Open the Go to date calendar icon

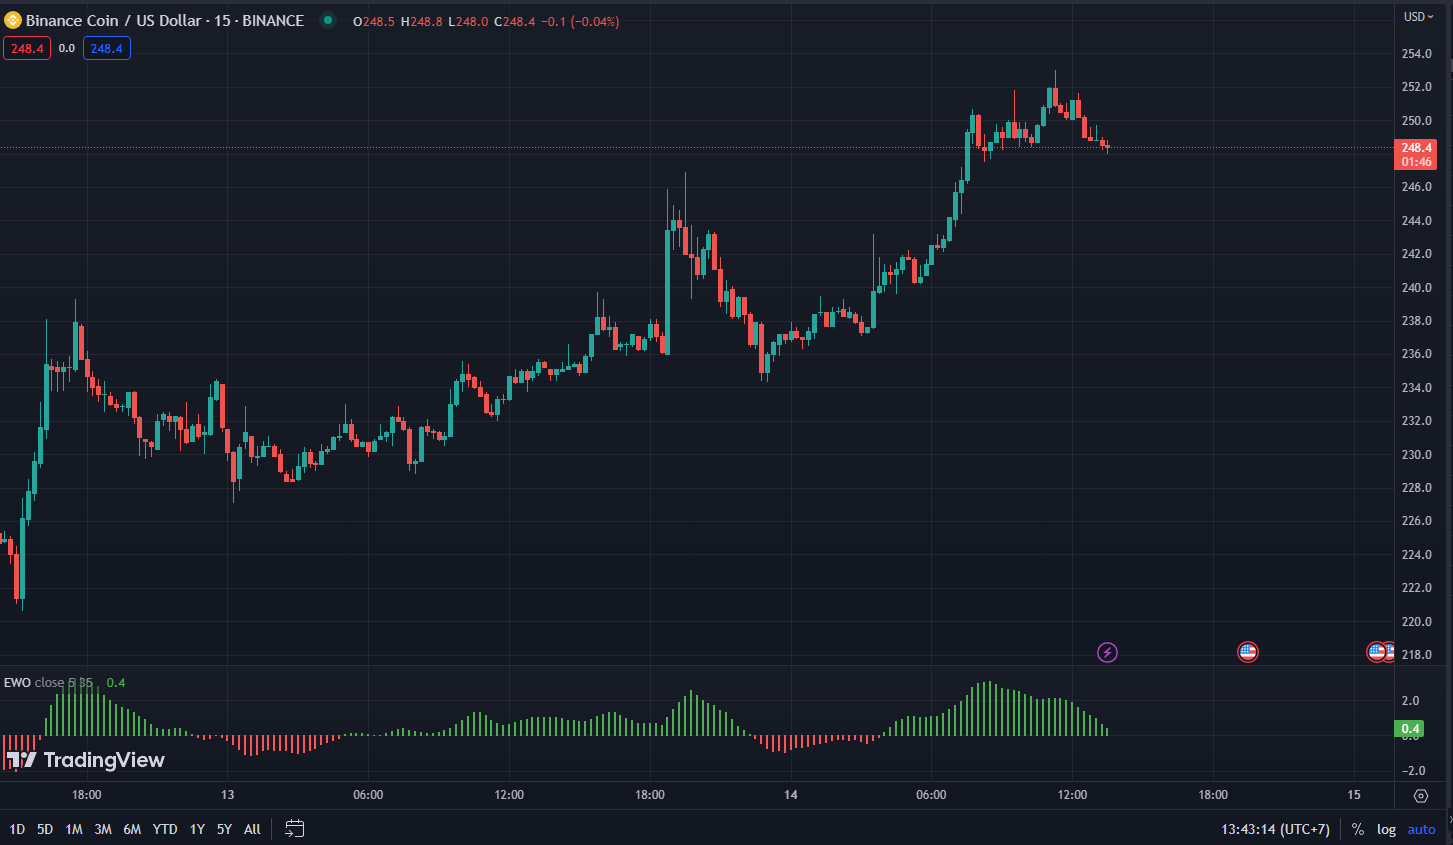(x=294, y=828)
